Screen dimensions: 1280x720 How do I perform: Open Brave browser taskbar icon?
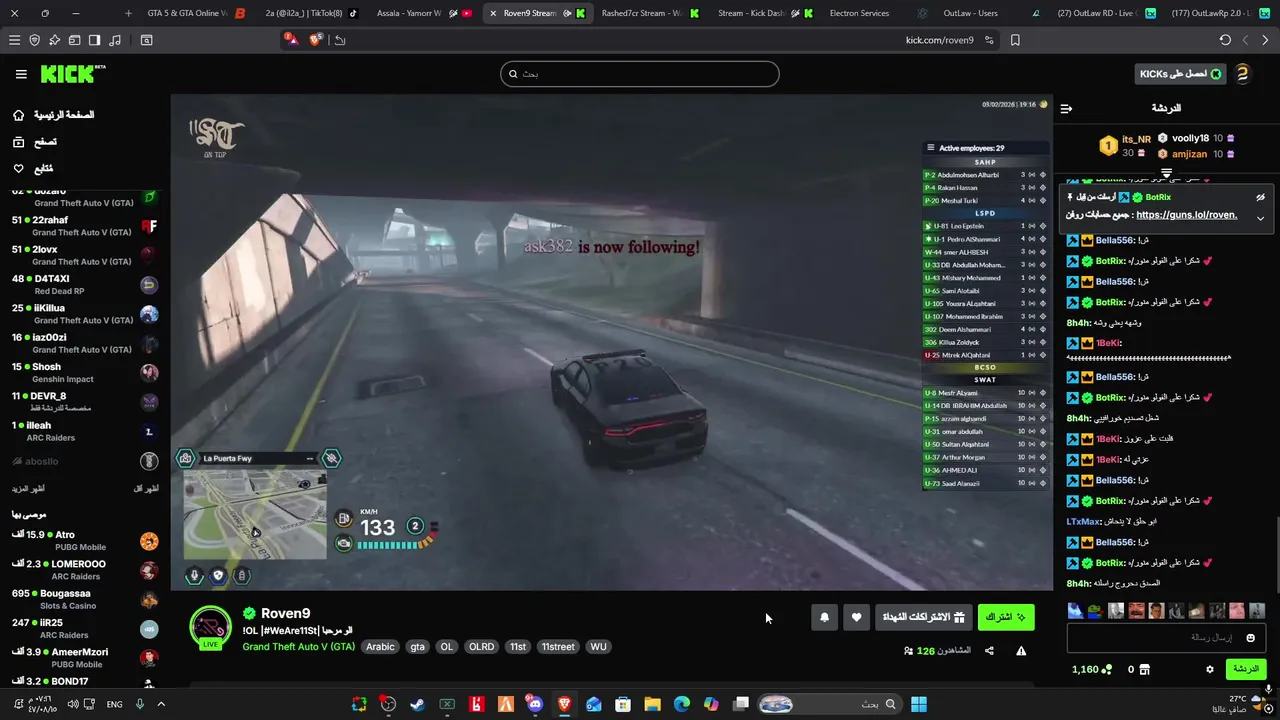(564, 704)
